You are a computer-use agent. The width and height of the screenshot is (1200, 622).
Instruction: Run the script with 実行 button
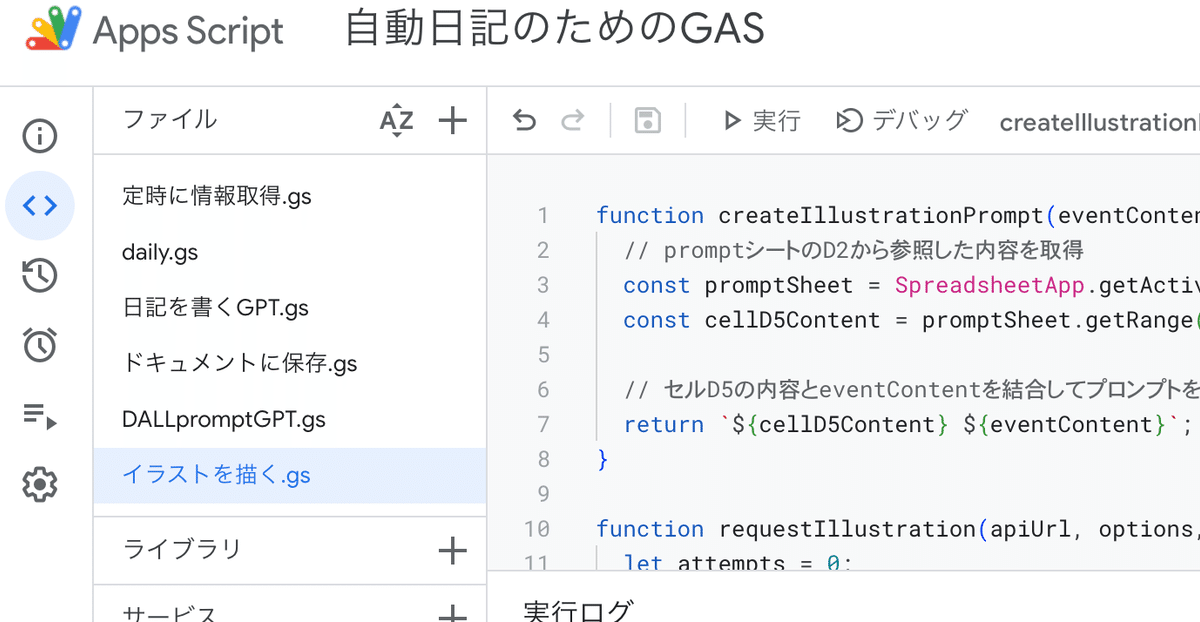coord(762,121)
